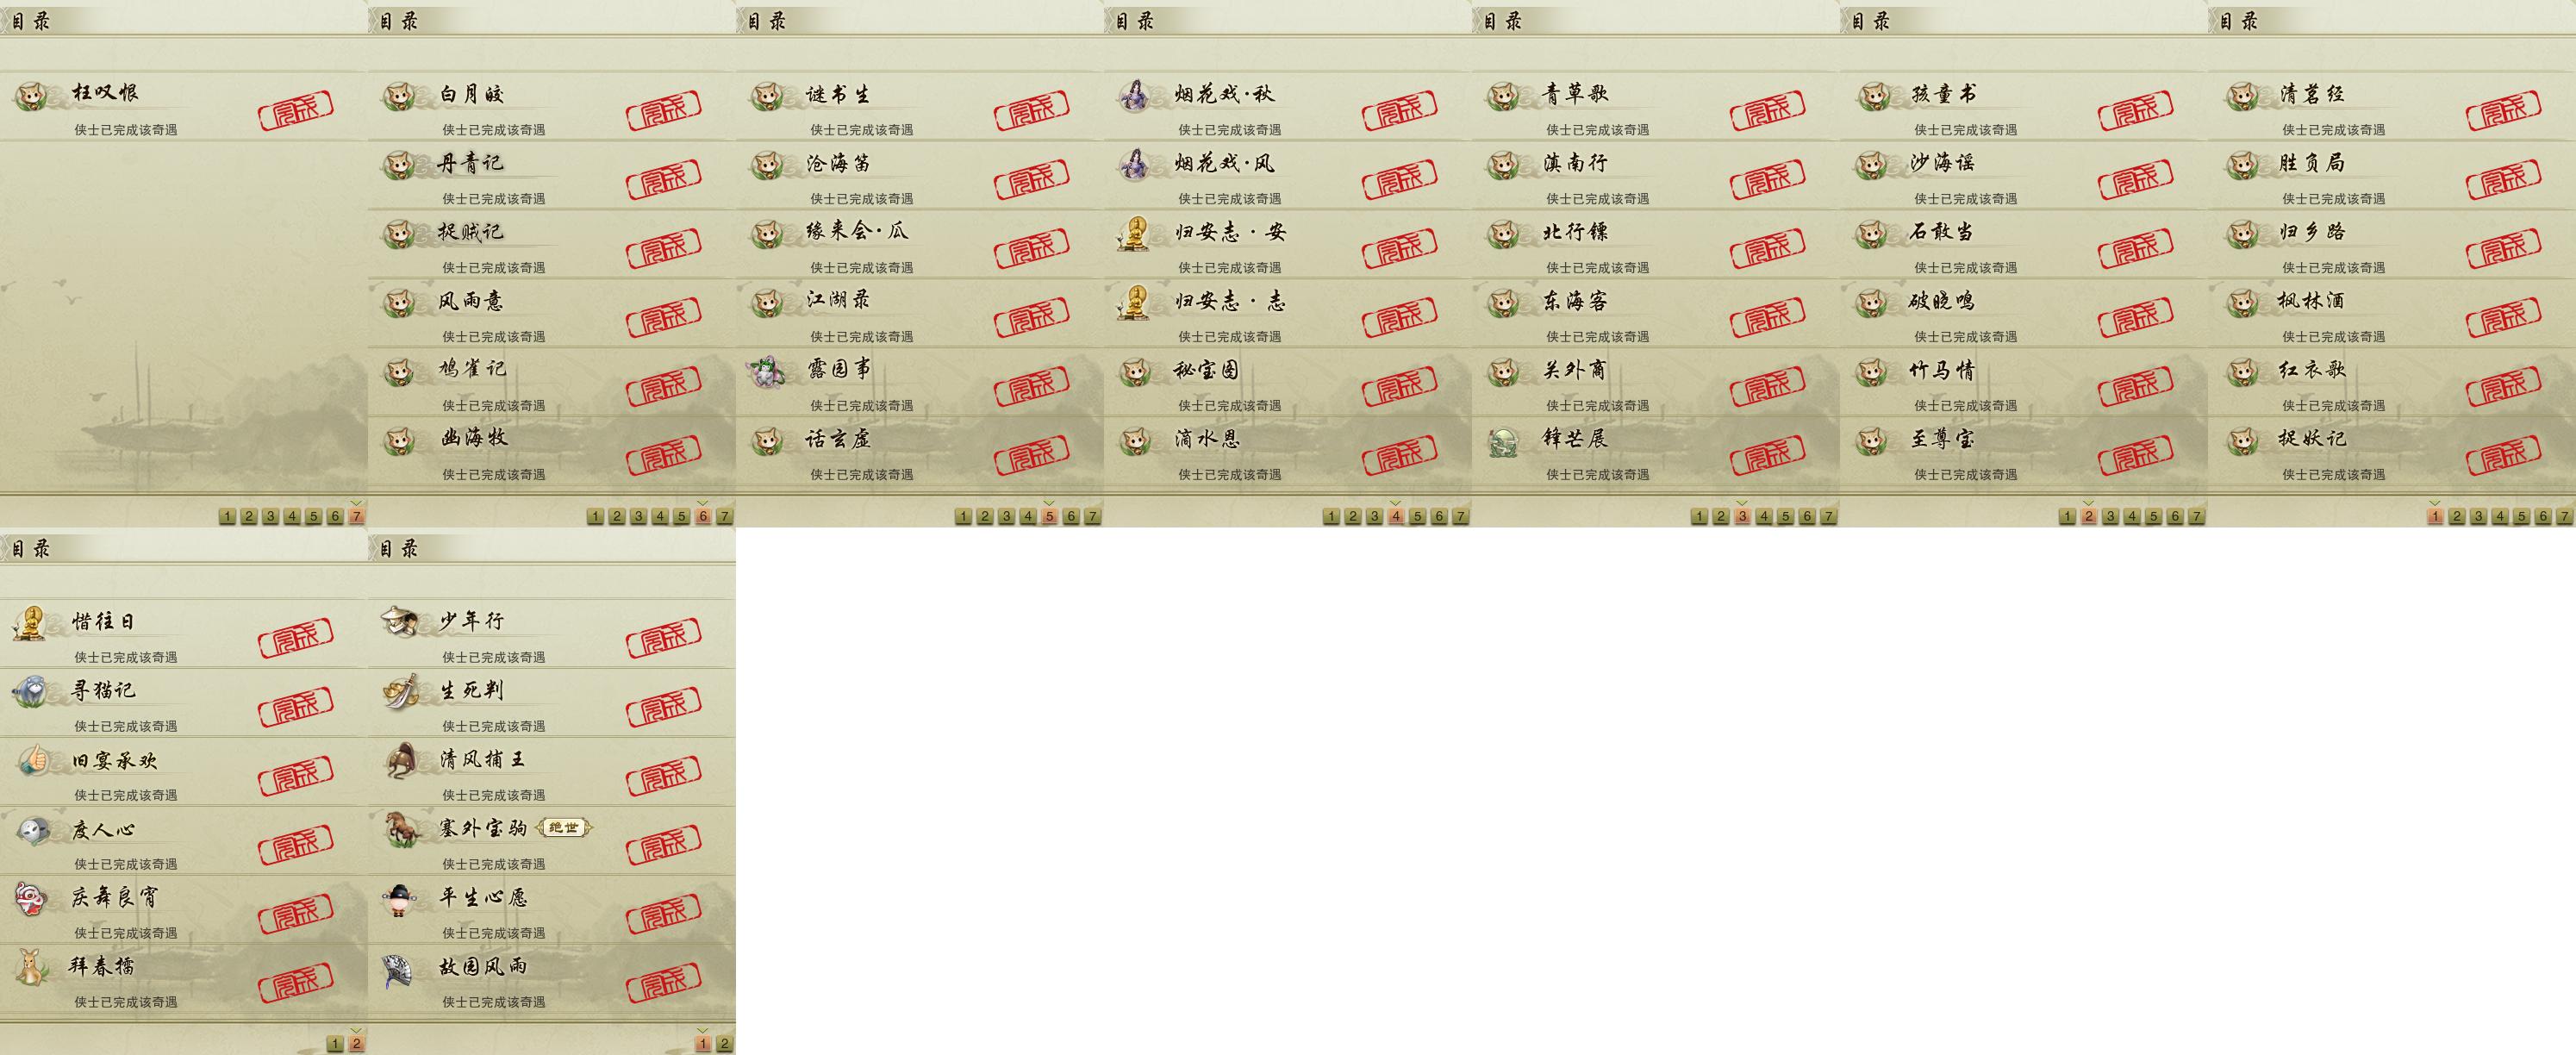Open the lion dance icon for 庆舞良宵
Image resolution: width=2576 pixels, height=1055 pixels.
click(x=32, y=898)
